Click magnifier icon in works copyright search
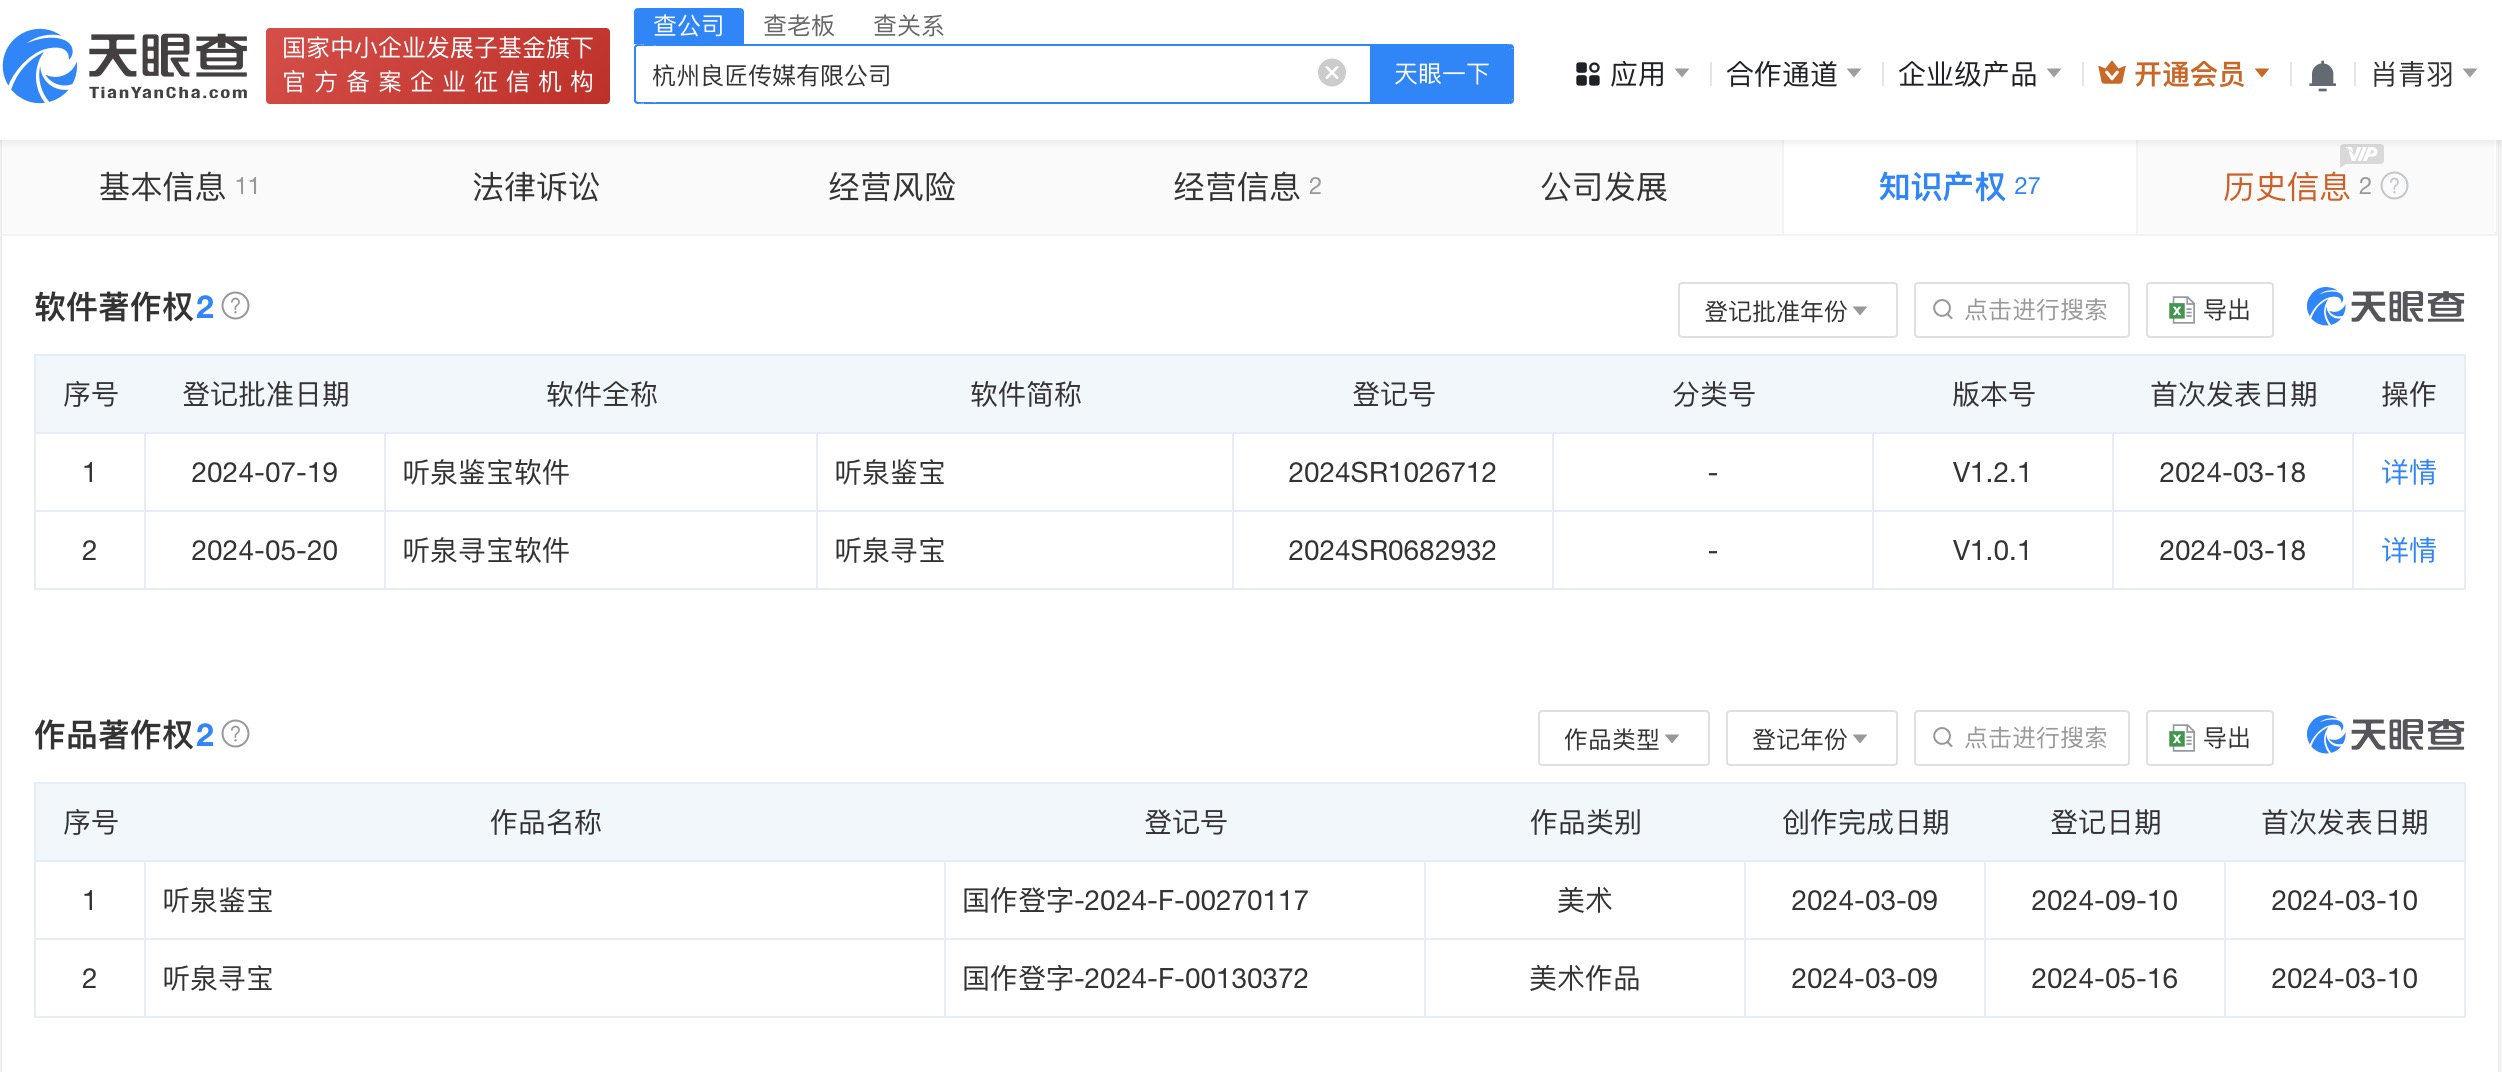The height and width of the screenshot is (1072, 2502). pyautogui.click(x=1942, y=738)
